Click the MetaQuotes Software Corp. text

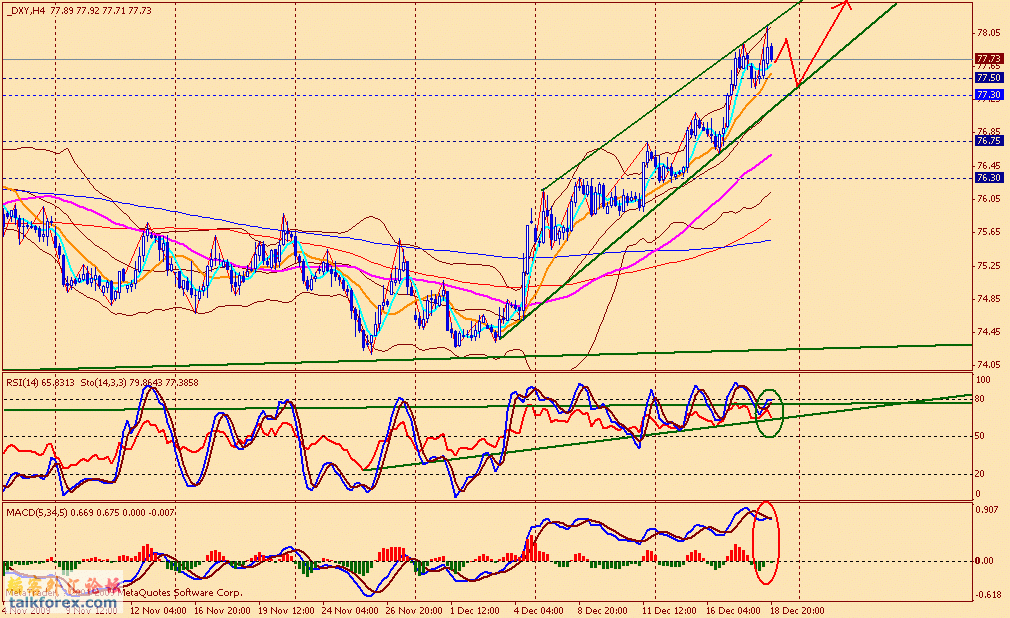click(182, 592)
